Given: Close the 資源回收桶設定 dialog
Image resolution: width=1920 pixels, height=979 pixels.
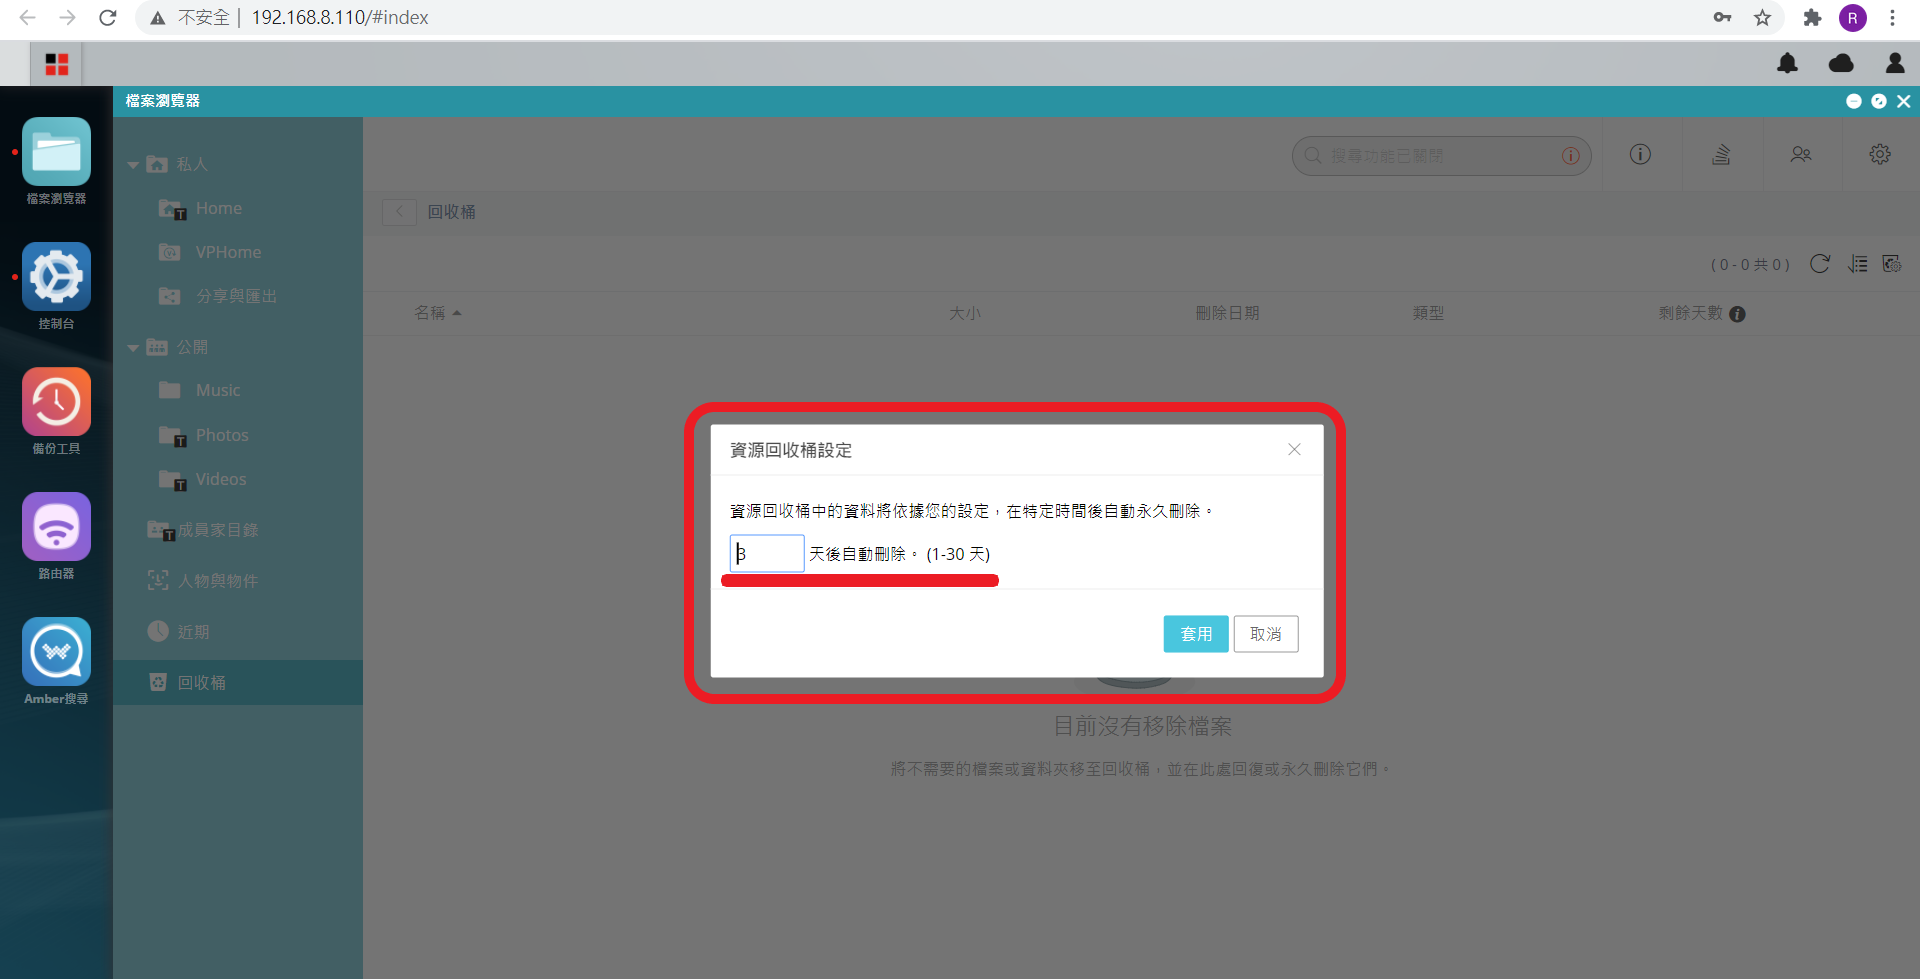Looking at the screenshot, I should click(x=1294, y=450).
